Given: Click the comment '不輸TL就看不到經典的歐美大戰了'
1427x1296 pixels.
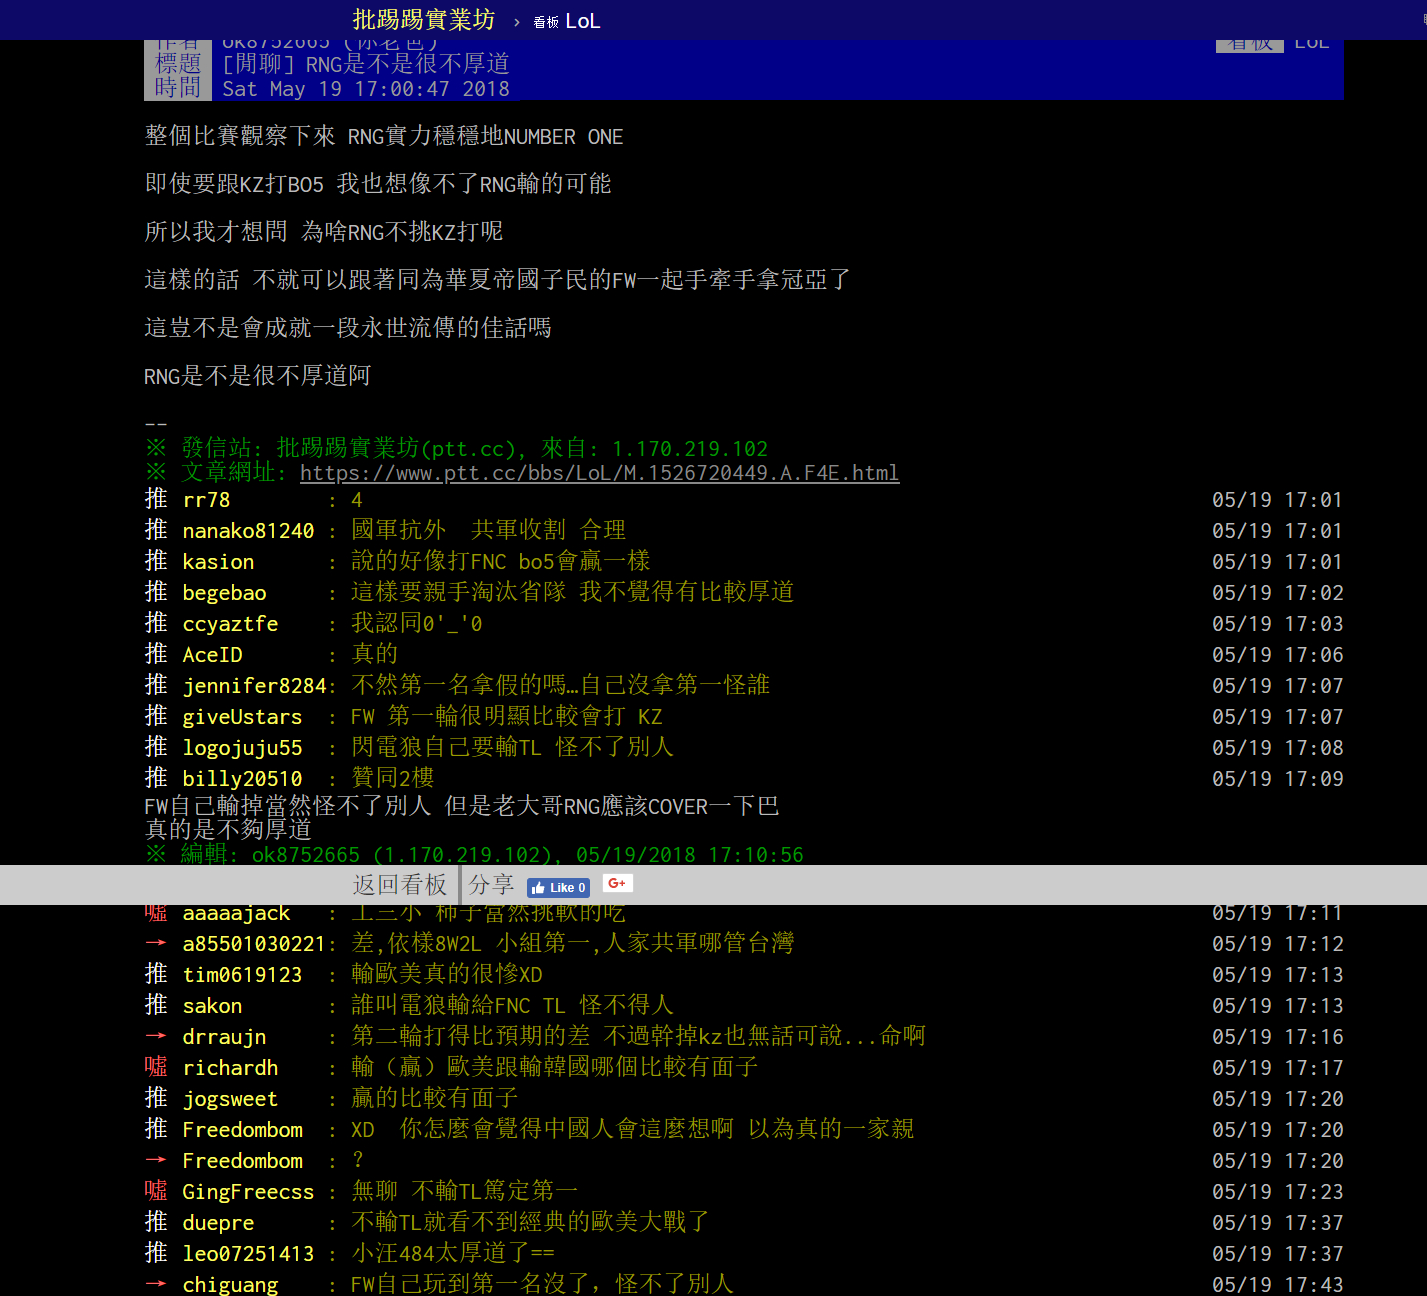Looking at the screenshot, I should click(531, 1223).
